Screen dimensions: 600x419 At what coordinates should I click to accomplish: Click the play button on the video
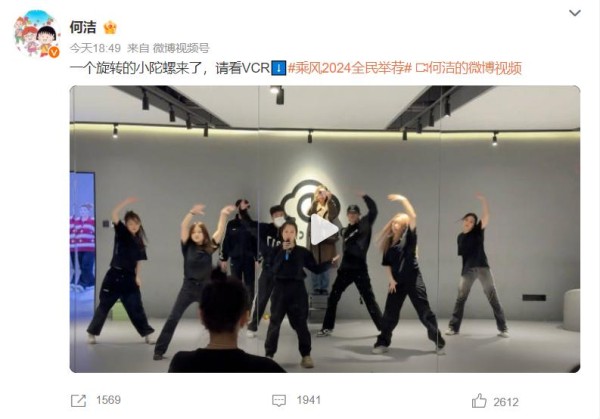tap(324, 230)
